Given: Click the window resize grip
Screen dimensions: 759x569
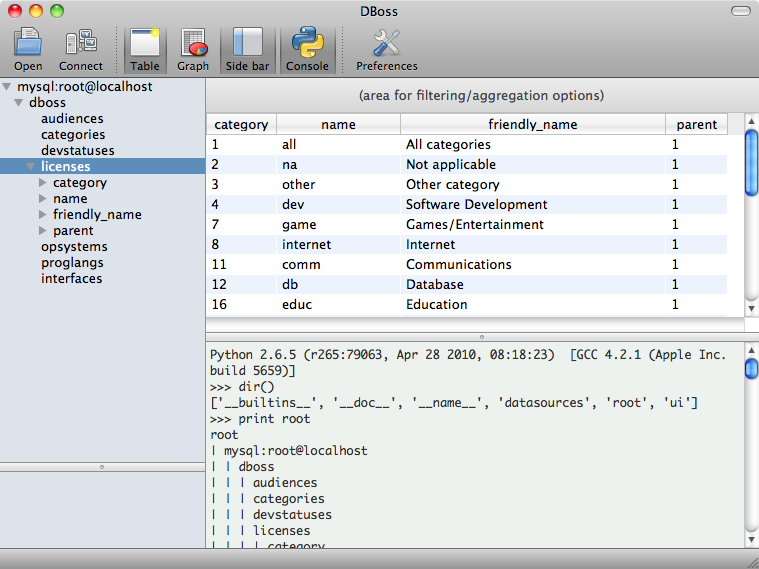Looking at the screenshot, I should 753,562.
